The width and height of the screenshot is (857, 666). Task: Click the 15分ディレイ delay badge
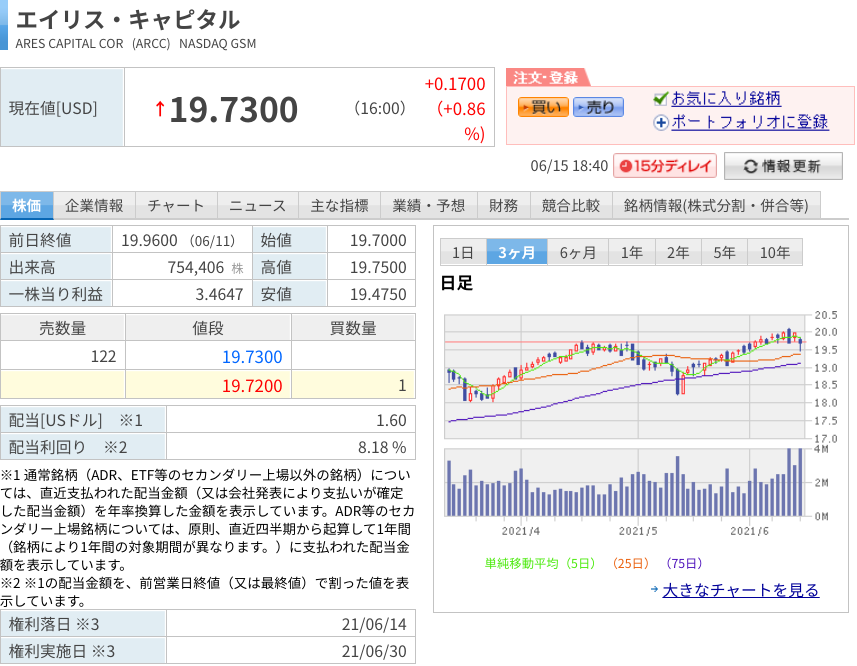[x=665, y=166]
